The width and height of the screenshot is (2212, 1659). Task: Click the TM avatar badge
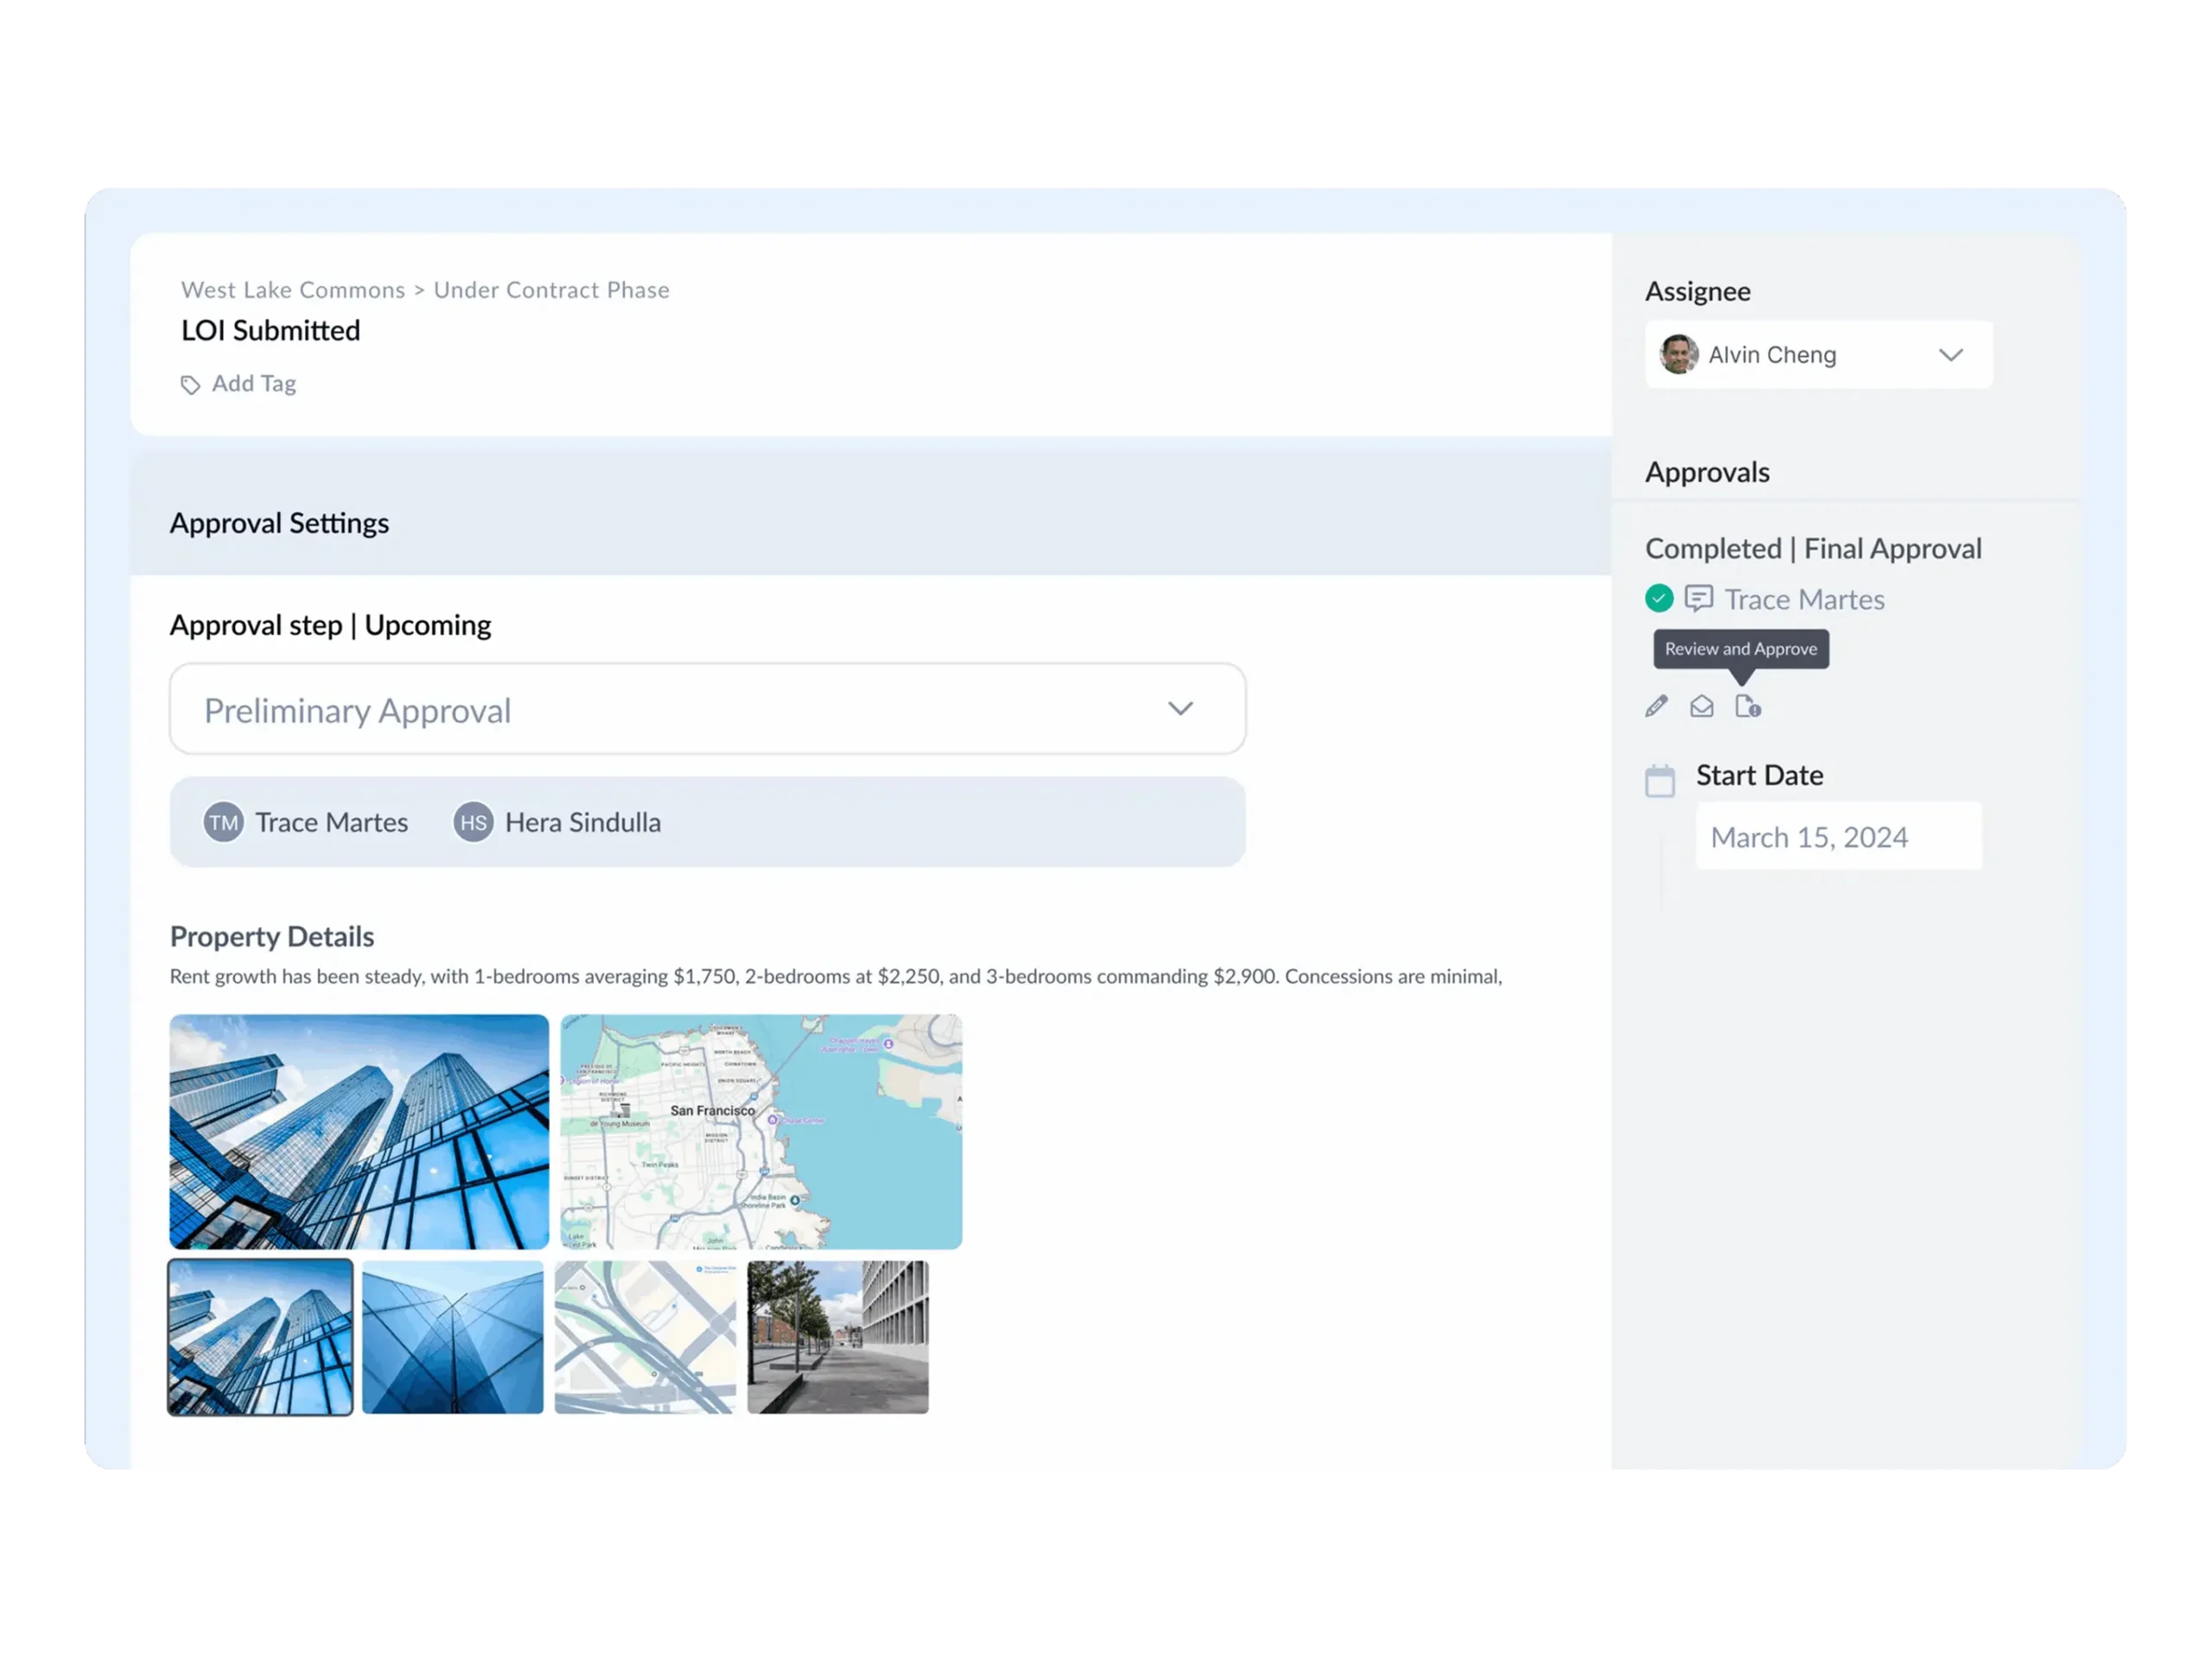tap(223, 822)
